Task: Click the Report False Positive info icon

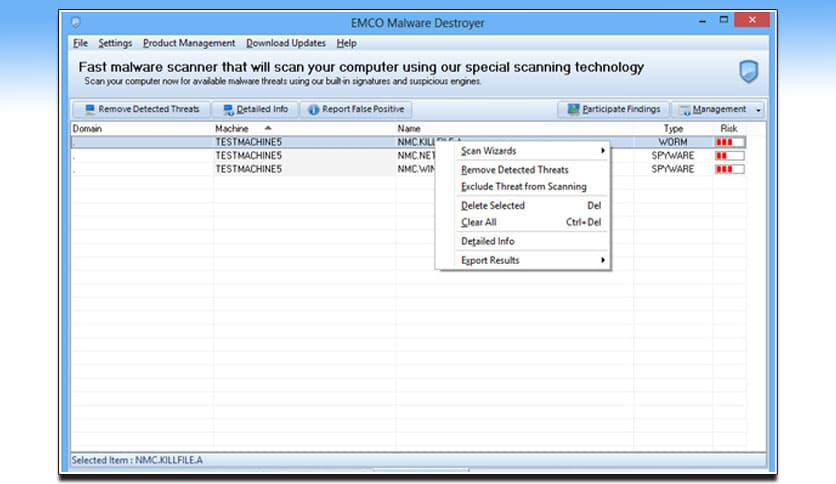Action: (314, 109)
